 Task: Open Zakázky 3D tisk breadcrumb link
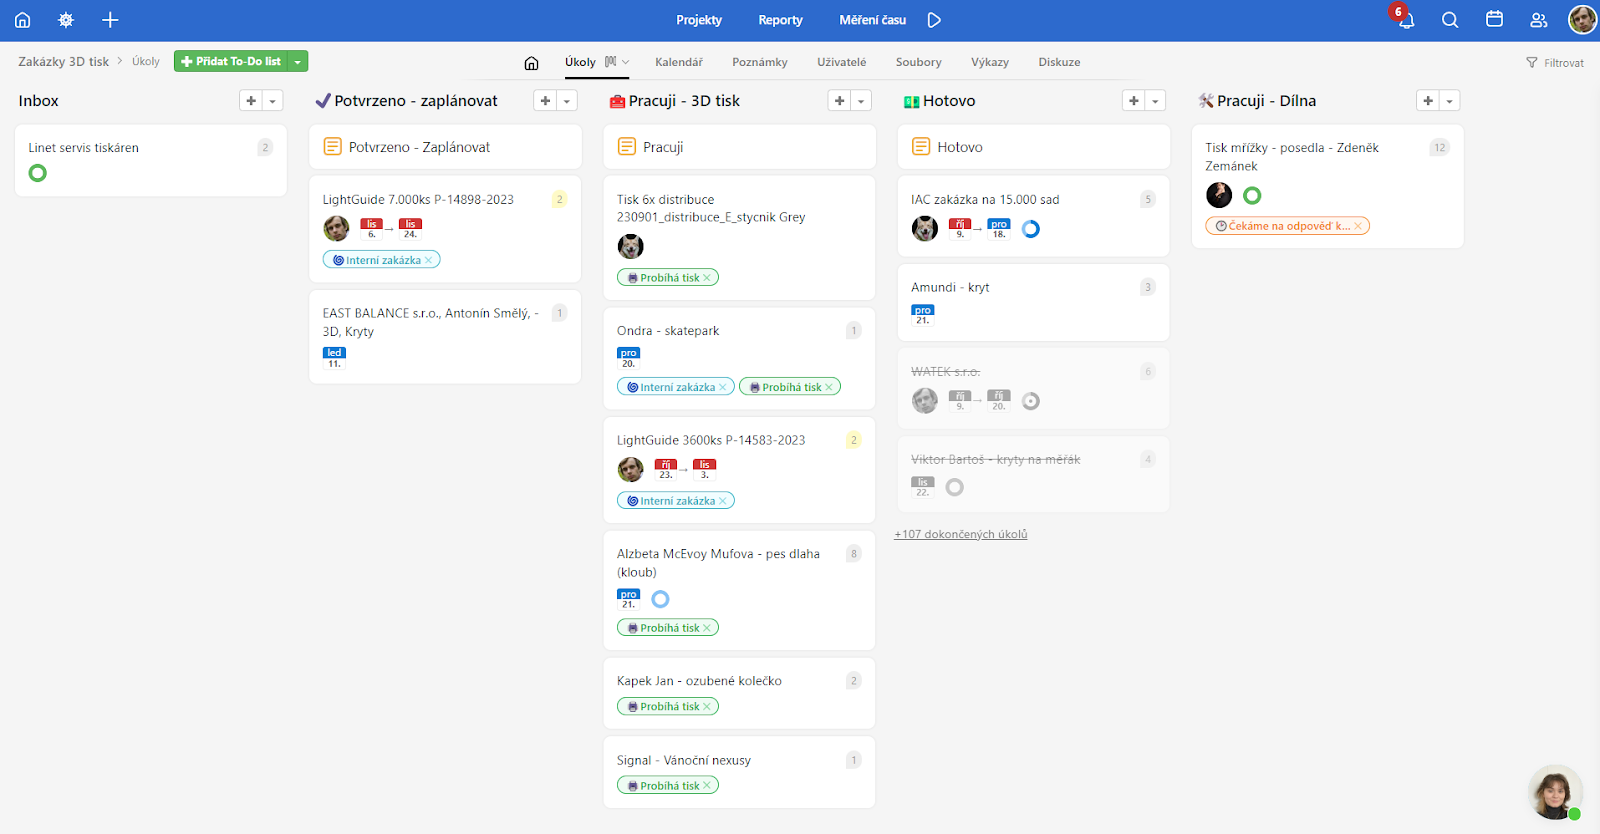[x=63, y=62]
